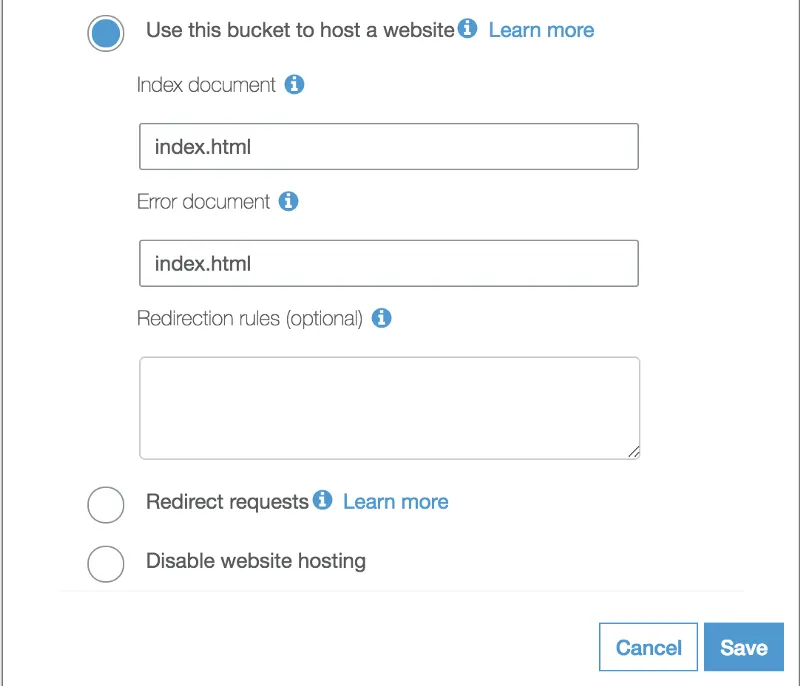Click the 'Use this bucket to host a website' label text

coord(300,30)
